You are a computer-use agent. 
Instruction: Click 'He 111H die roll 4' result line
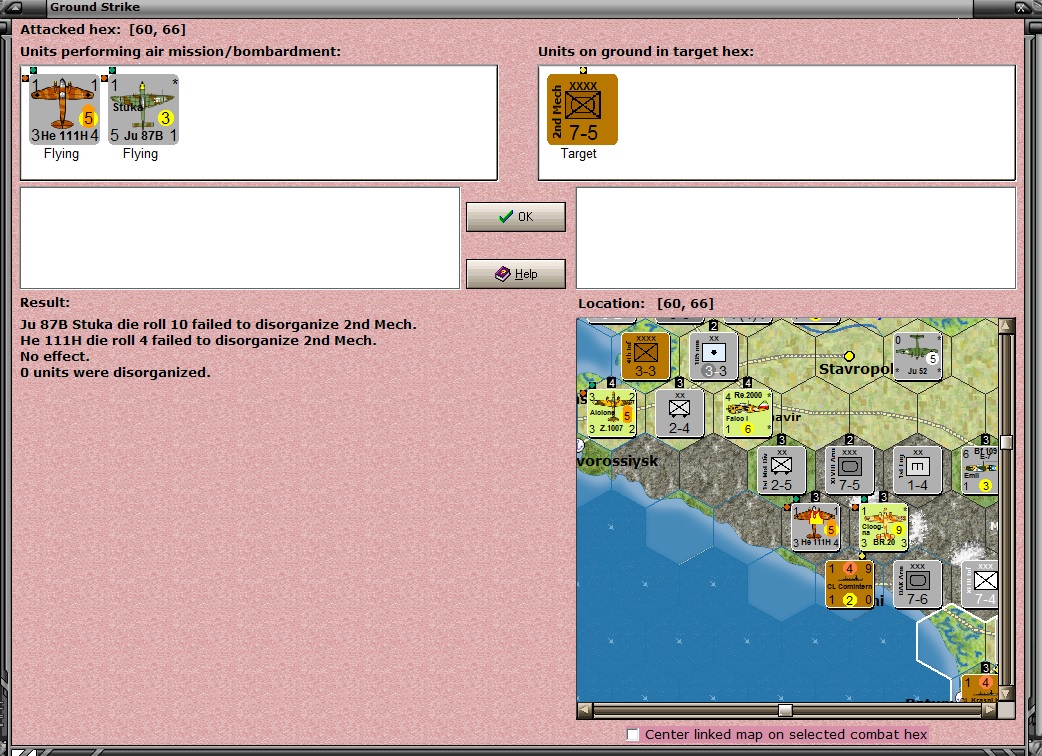(x=198, y=340)
